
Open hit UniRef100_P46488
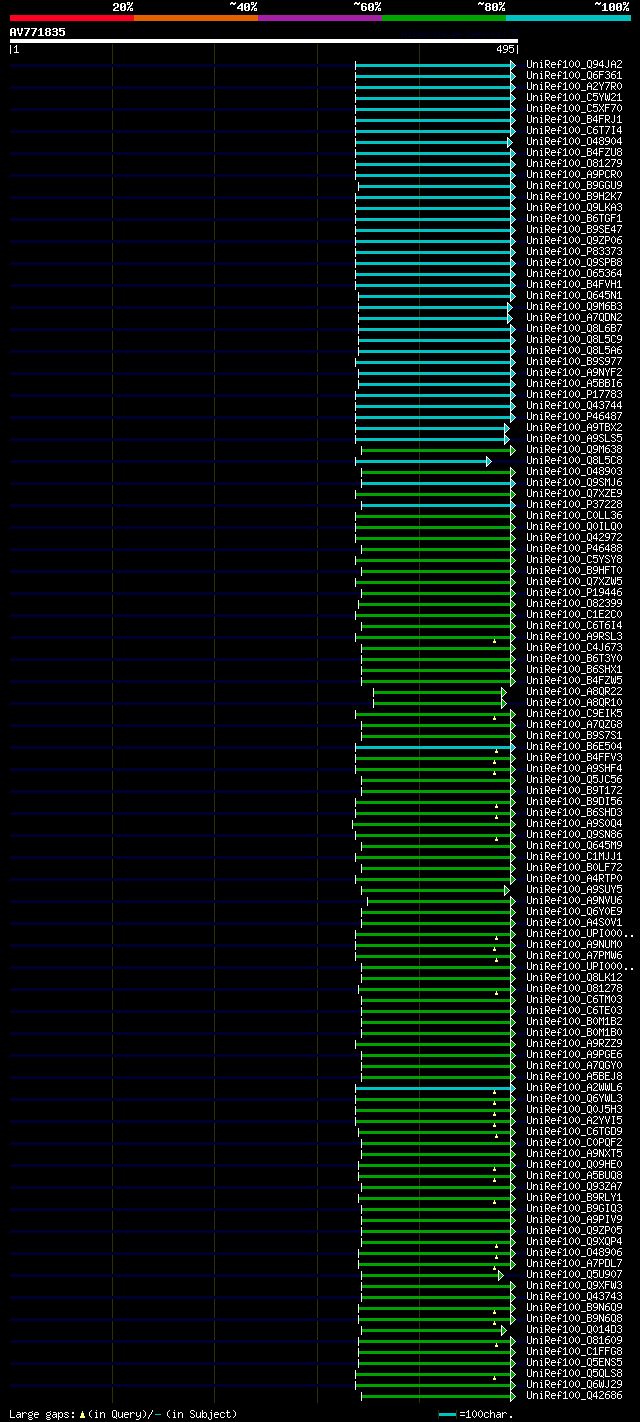click(574, 549)
